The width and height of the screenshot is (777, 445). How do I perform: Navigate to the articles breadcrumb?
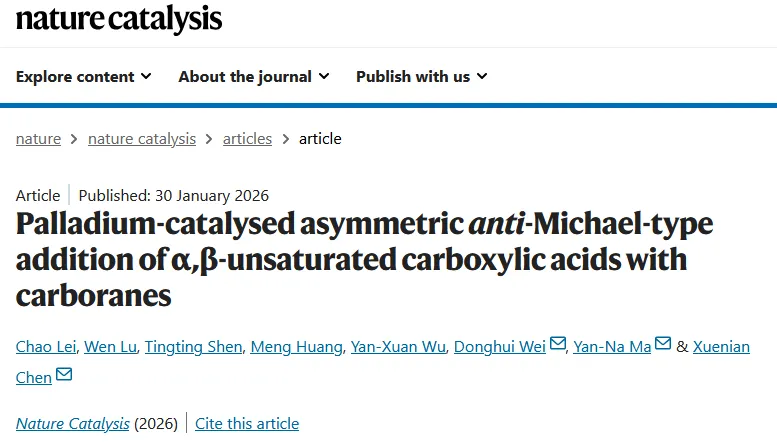tap(247, 139)
